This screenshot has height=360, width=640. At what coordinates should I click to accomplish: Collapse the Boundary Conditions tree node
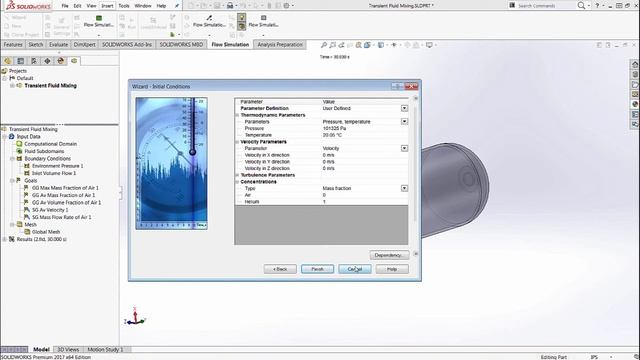(12, 158)
